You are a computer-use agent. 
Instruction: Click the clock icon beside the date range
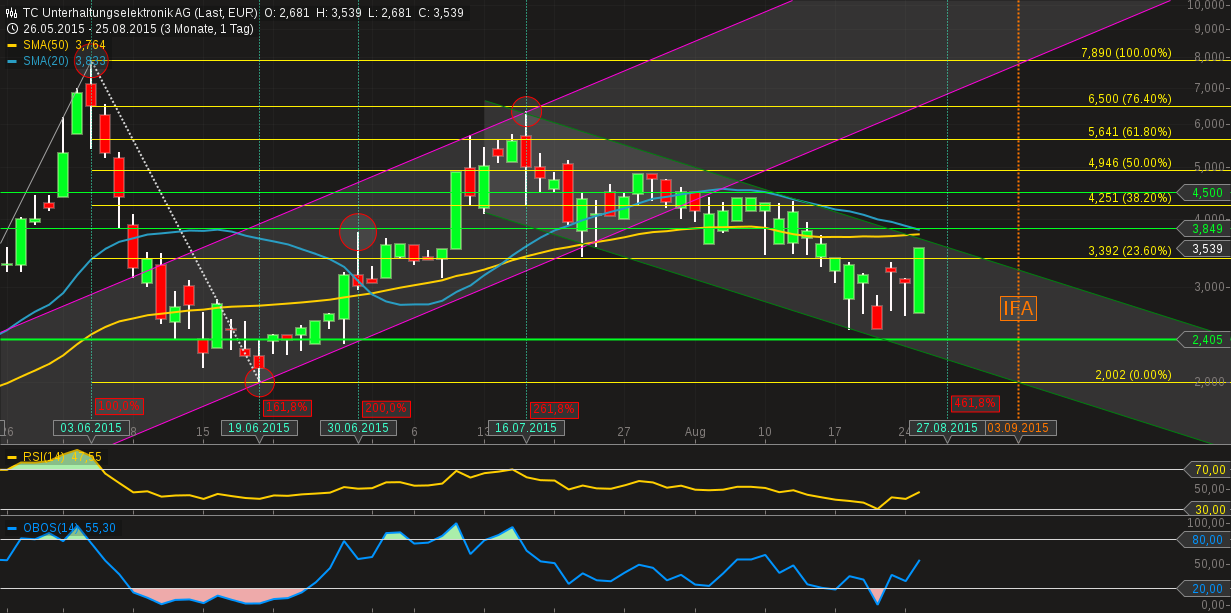[x=11, y=29]
